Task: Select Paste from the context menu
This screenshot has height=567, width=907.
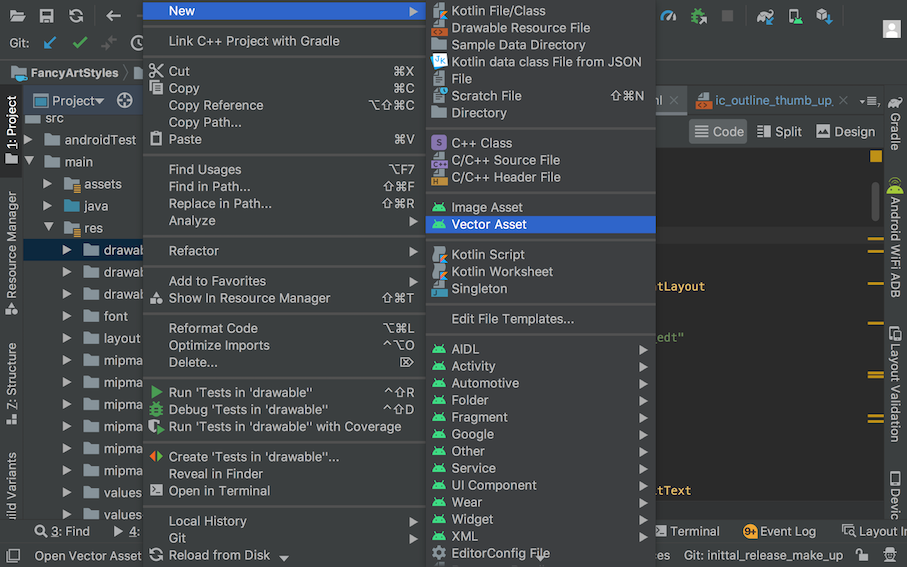Action: (x=284, y=139)
